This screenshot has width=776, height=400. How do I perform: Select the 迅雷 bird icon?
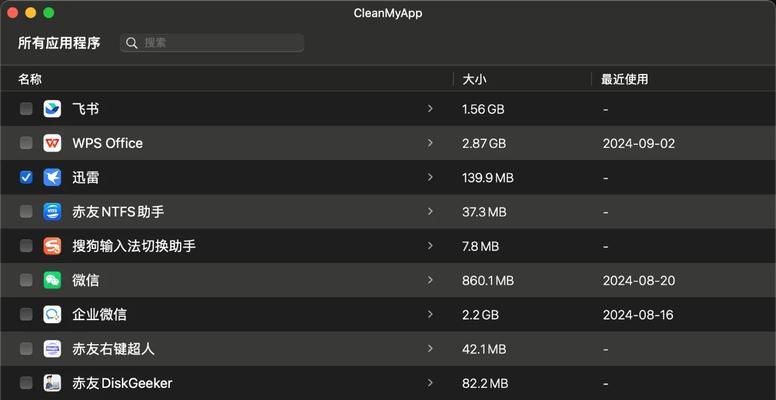pyautogui.click(x=52, y=177)
